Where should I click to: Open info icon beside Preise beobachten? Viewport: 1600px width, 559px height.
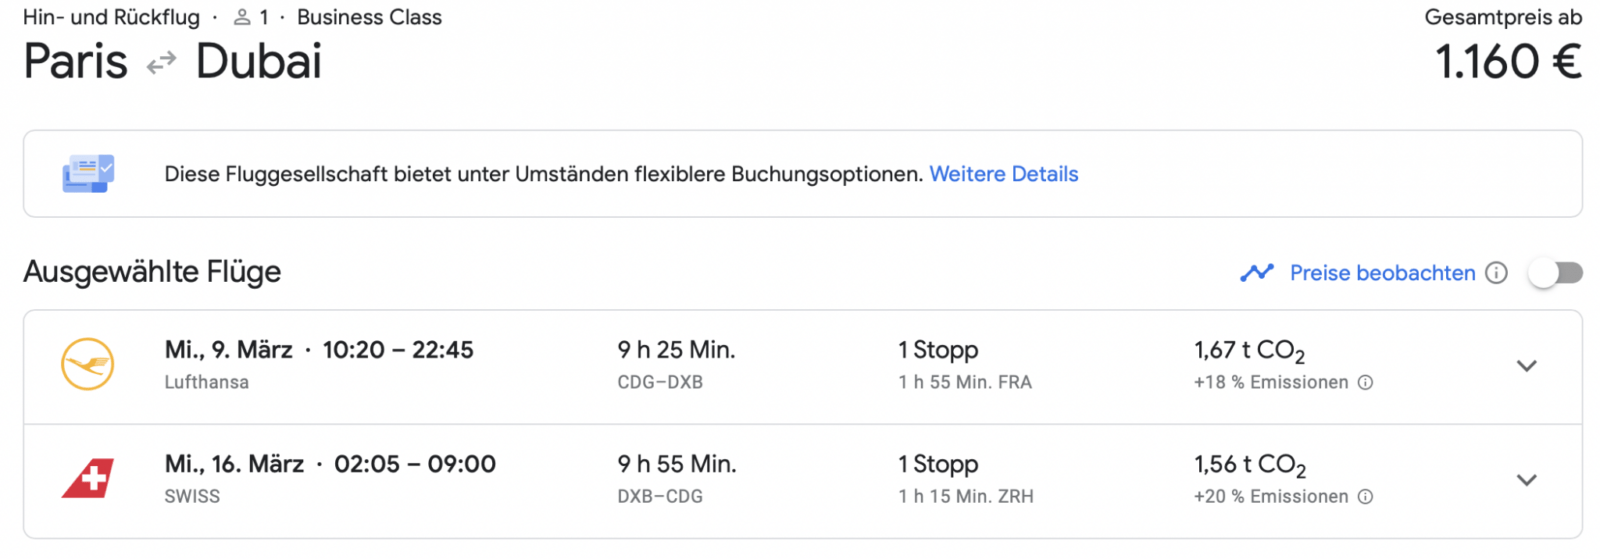pyautogui.click(x=1496, y=273)
